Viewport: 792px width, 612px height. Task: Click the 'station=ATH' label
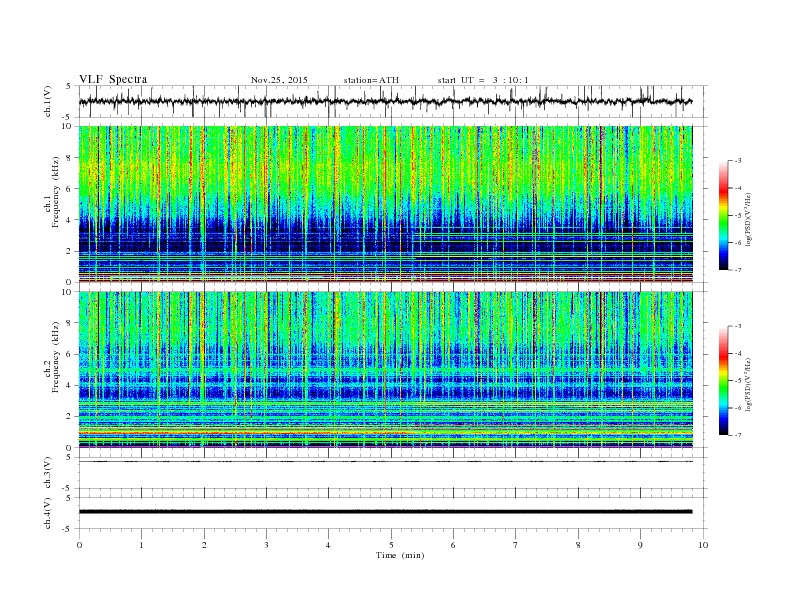click(371, 80)
